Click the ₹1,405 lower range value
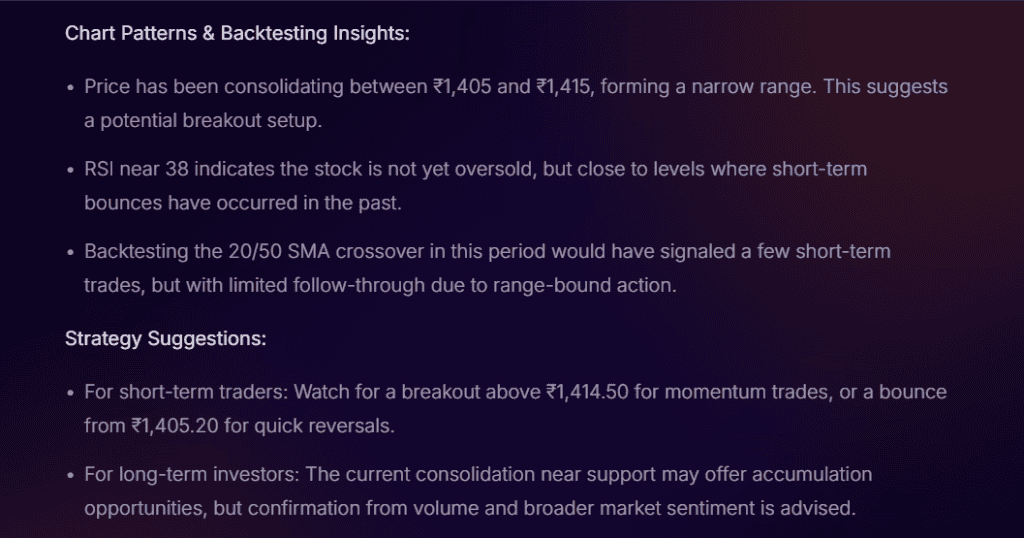 462,87
